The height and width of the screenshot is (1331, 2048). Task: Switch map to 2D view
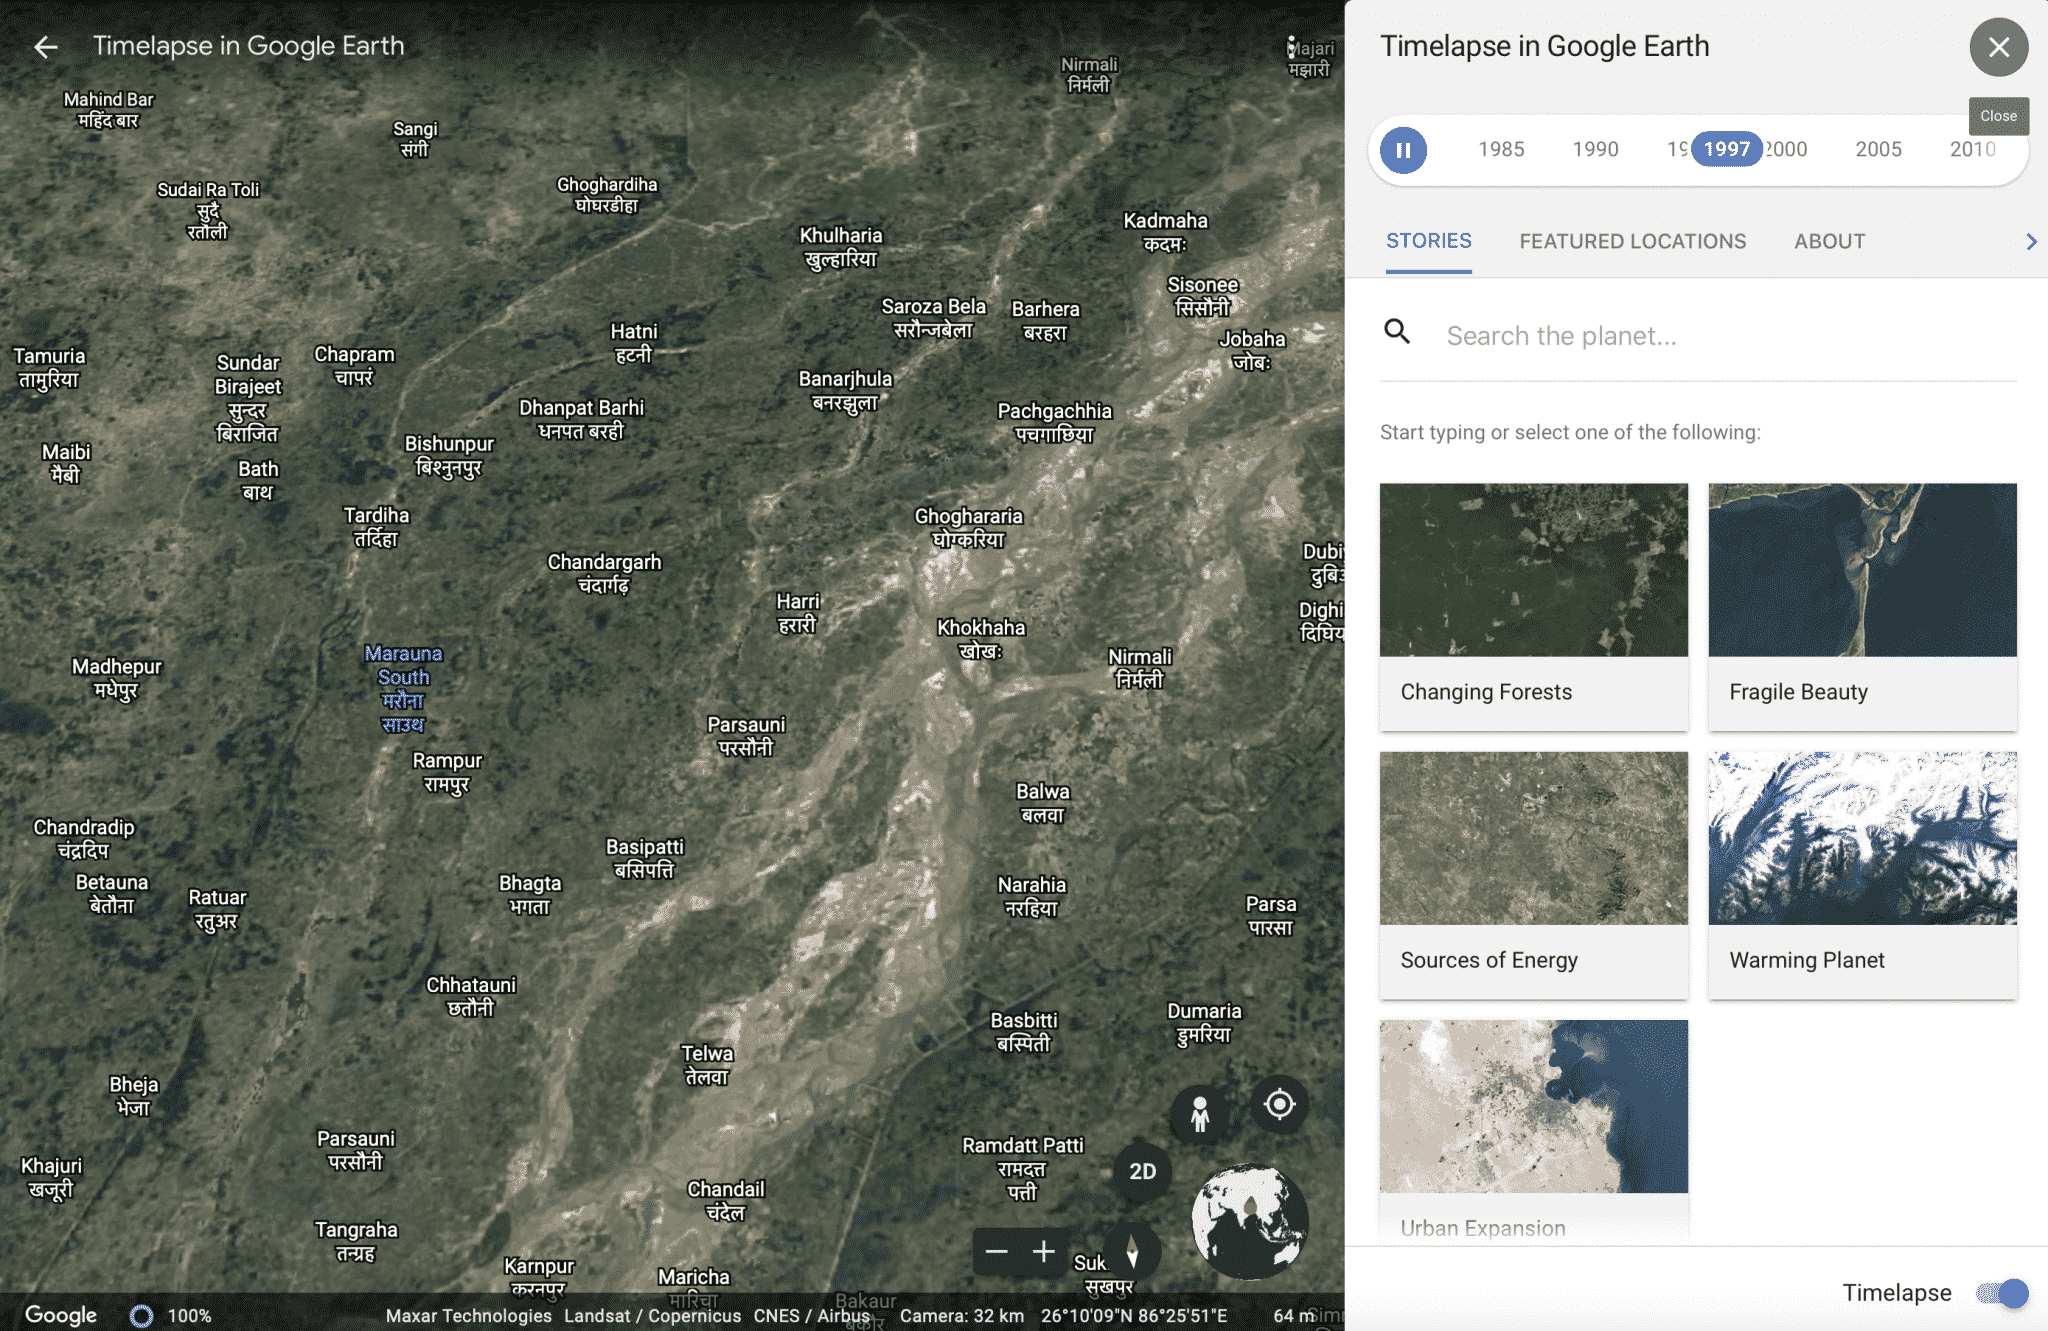[x=1142, y=1172]
